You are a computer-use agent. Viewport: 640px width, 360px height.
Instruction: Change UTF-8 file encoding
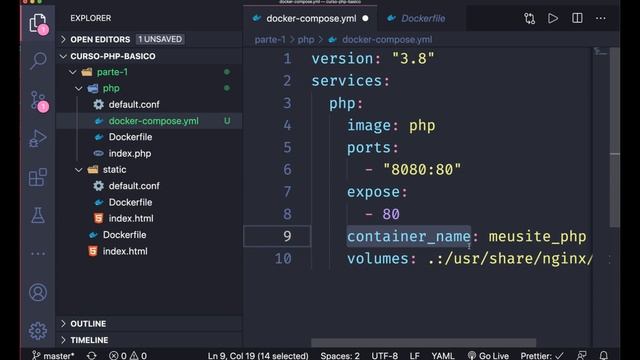pos(384,356)
